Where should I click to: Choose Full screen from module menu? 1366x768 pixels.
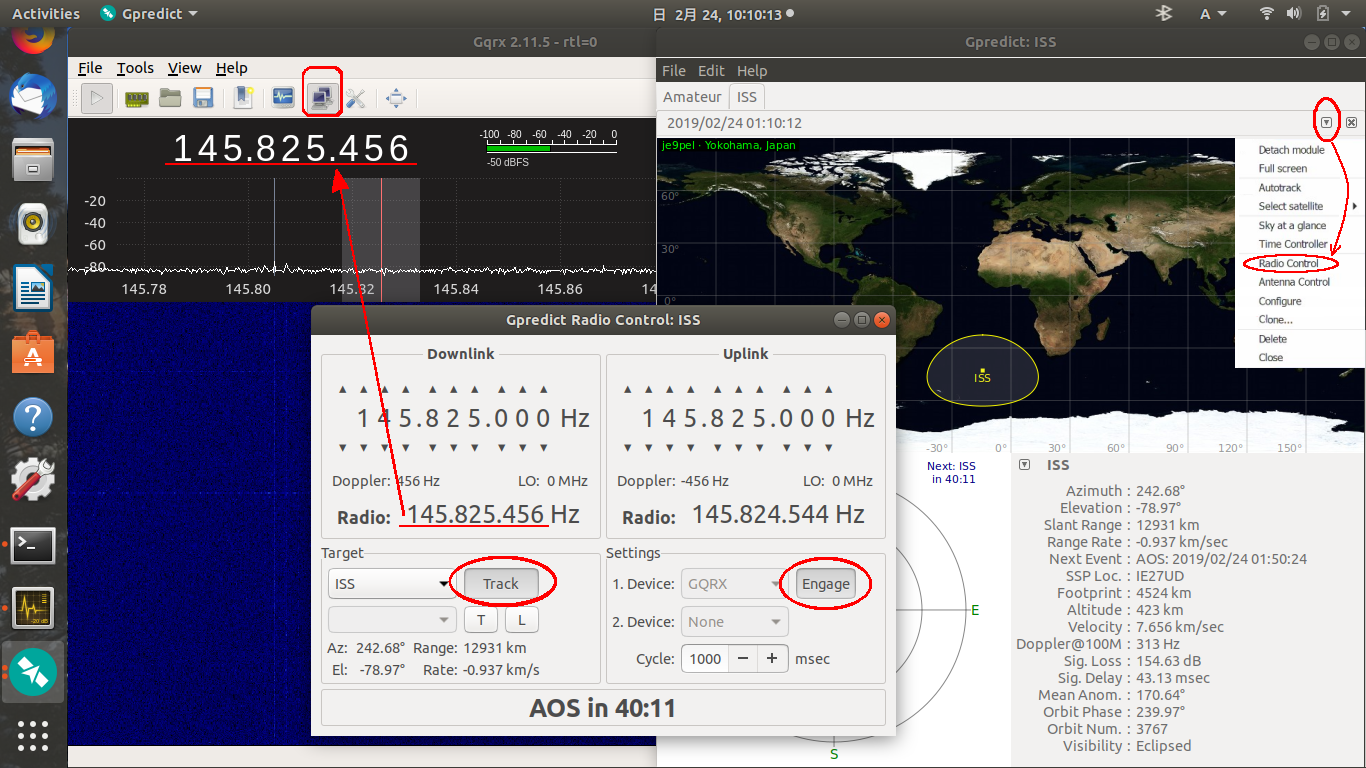click(x=1282, y=169)
